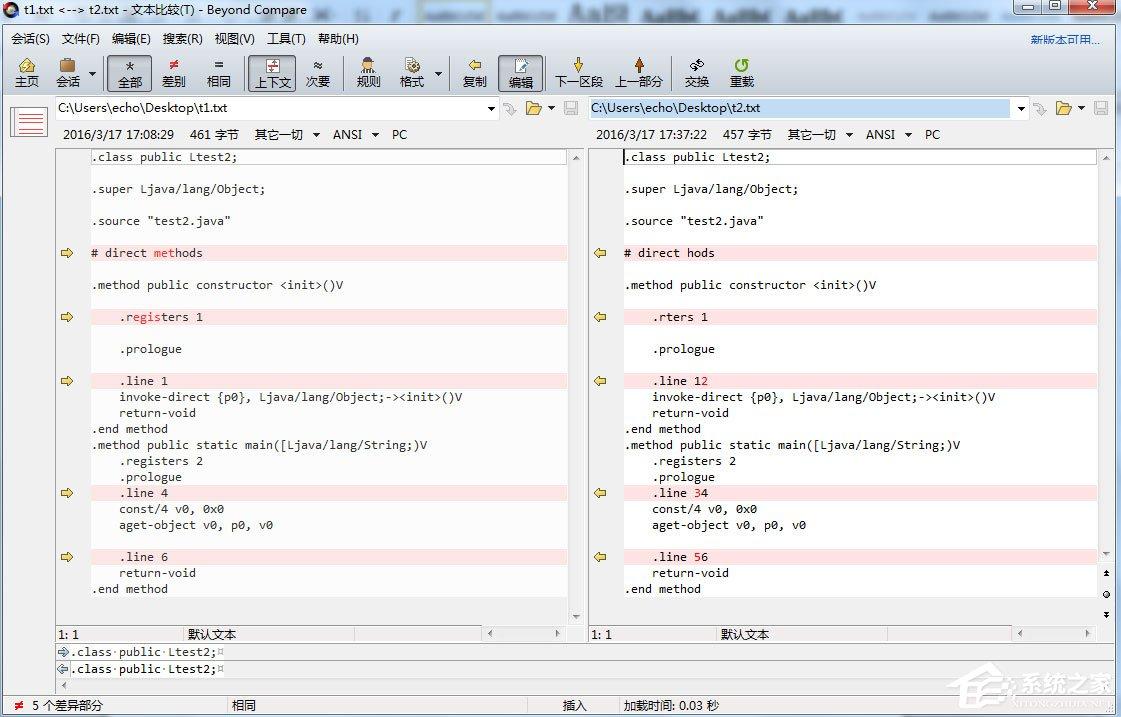Viewport: 1121px width, 717px height.
Task: Copy '.line 56' to left arrow
Action: pyautogui.click(x=600, y=557)
